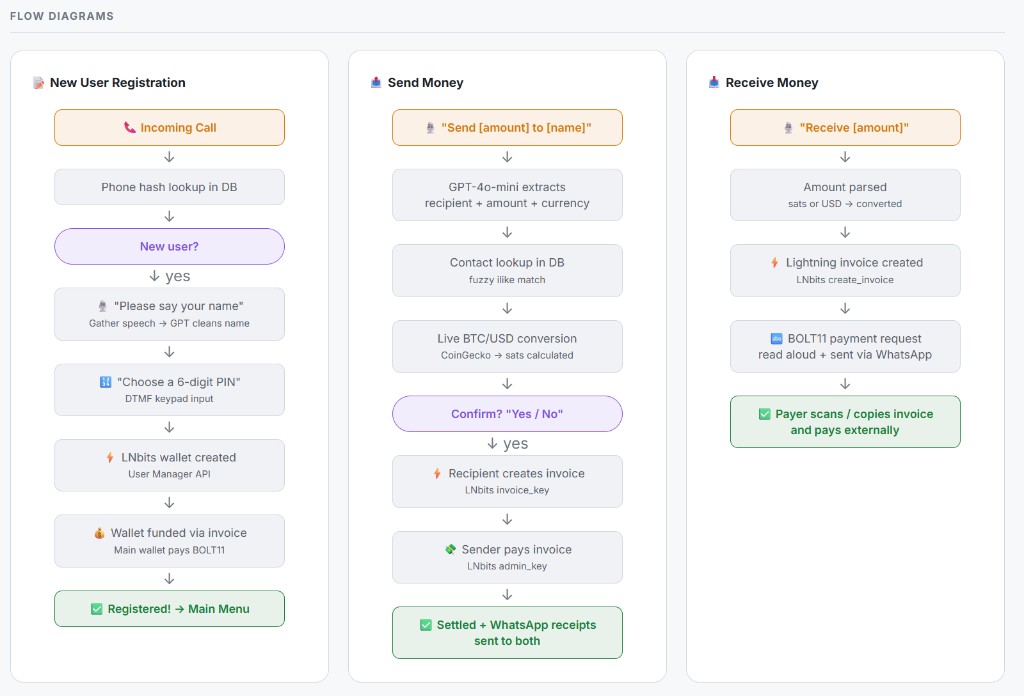The image size is (1024, 696).
Task: Click the lightning icon beside Lightning invoice created
Action: click(x=774, y=263)
